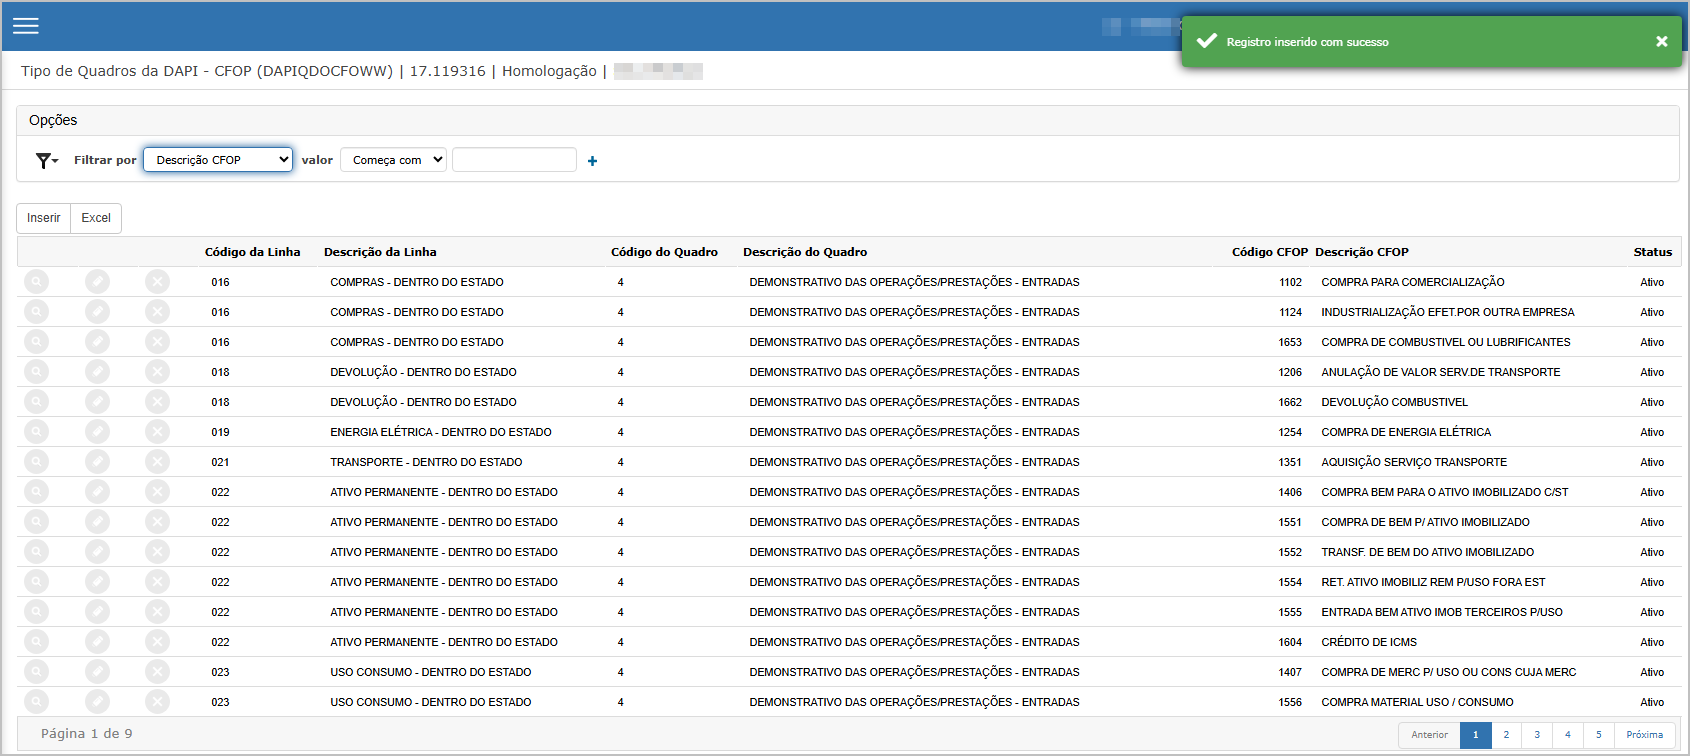Click the funnel filter icon

(46, 161)
